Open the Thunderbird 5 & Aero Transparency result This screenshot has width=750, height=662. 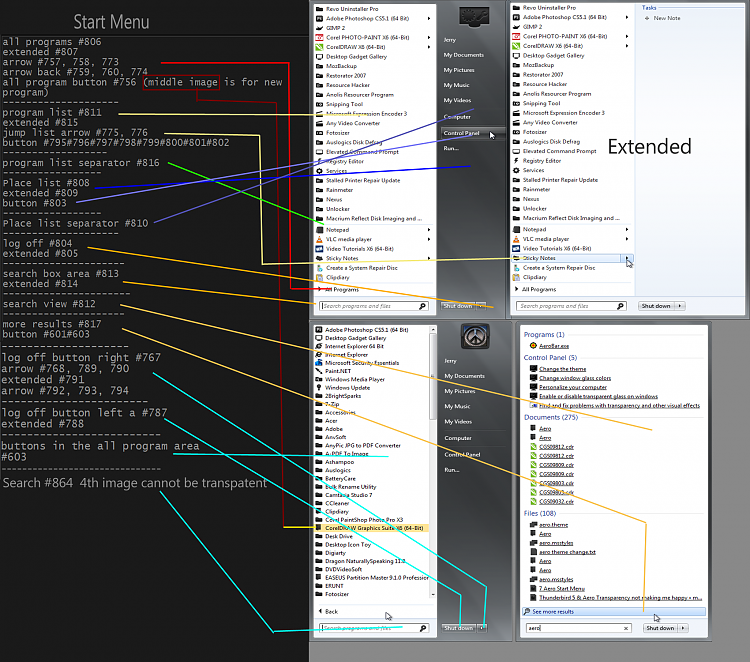(620, 597)
